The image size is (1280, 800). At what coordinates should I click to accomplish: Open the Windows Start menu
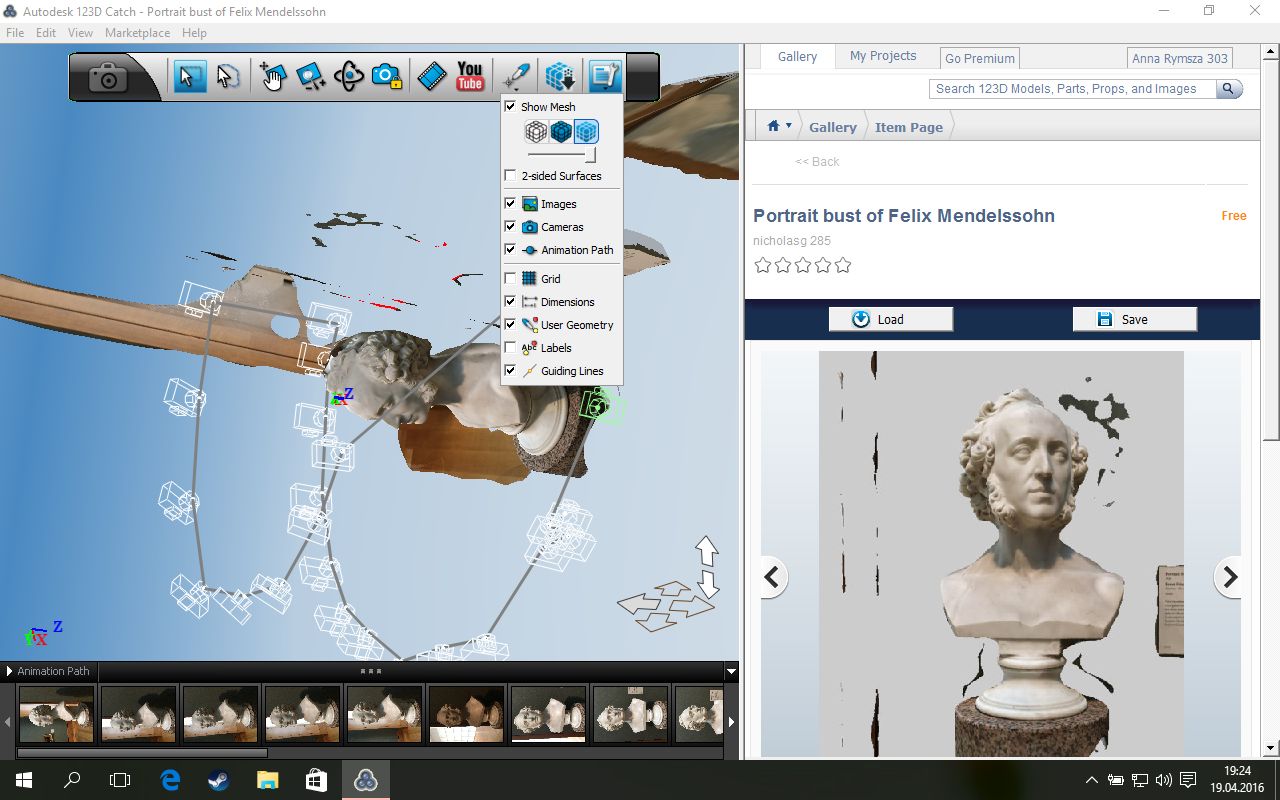point(24,780)
